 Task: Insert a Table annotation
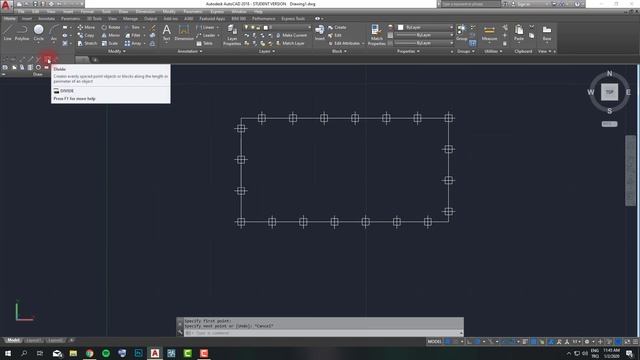click(204, 43)
